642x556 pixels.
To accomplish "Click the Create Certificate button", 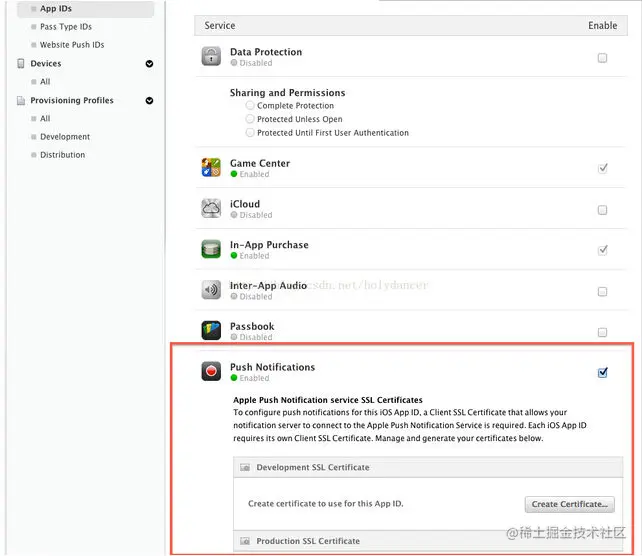I will point(569,504).
